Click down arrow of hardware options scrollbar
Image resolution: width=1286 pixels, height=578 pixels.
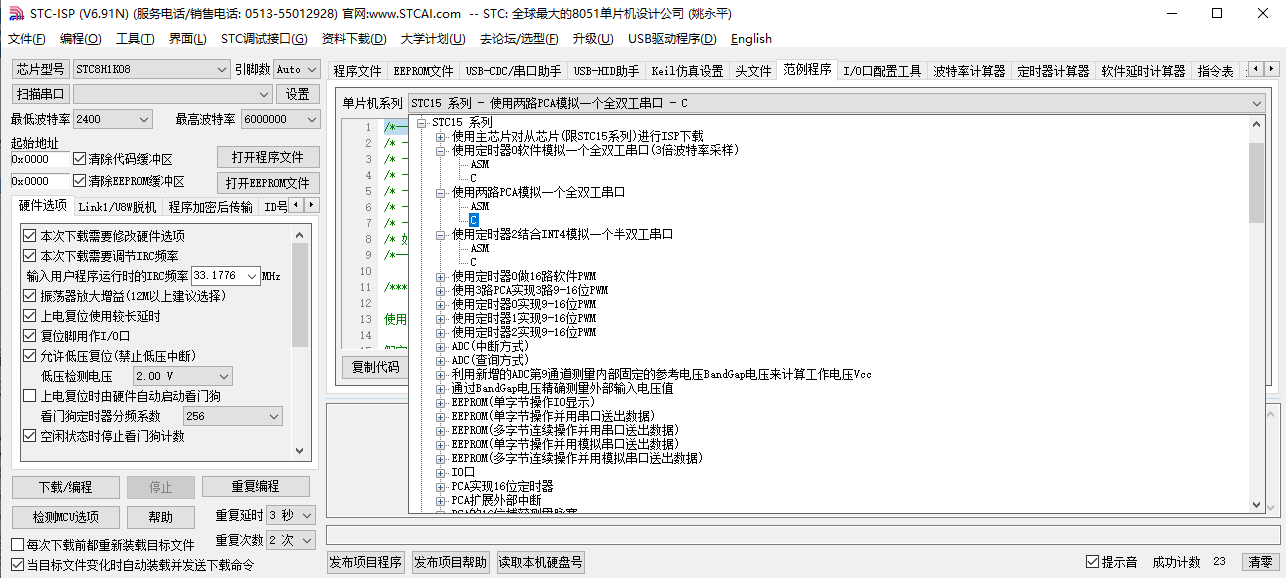[x=300, y=451]
